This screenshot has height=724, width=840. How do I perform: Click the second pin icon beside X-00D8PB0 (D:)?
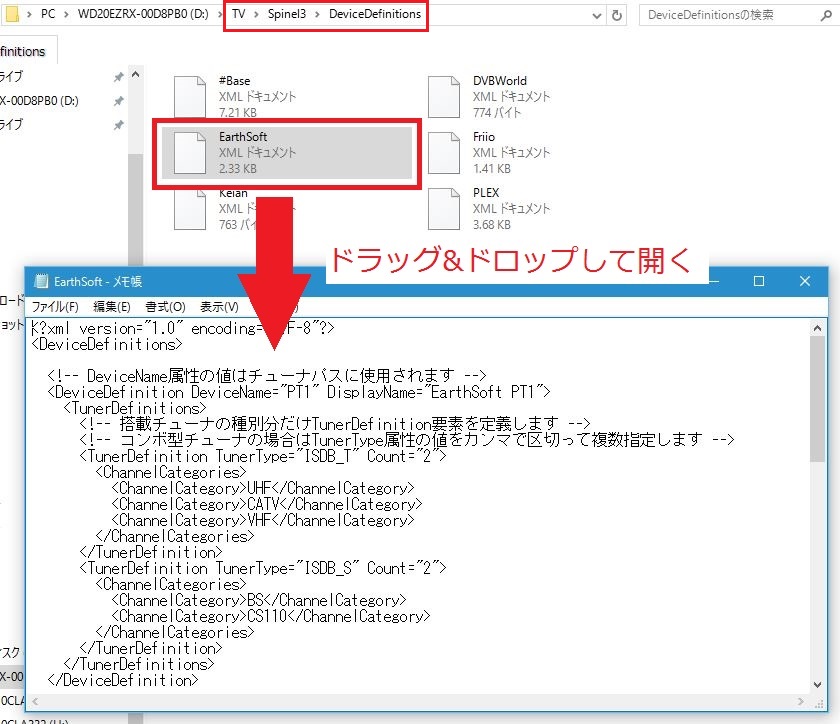pos(118,101)
